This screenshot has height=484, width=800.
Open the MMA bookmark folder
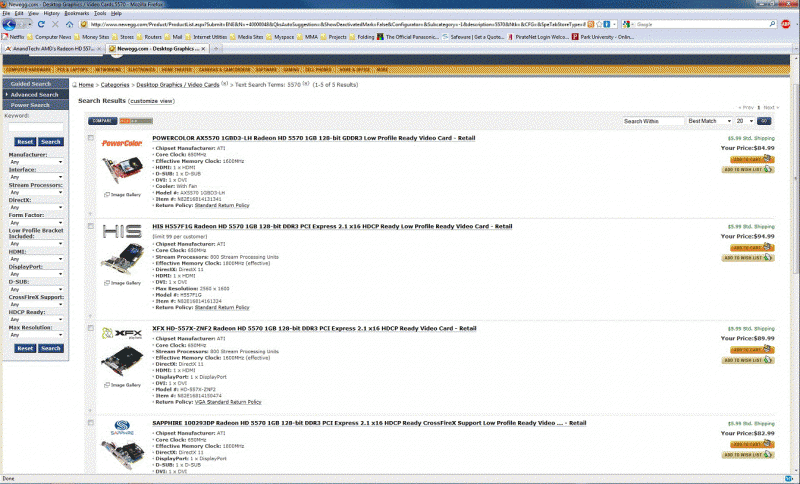point(308,37)
